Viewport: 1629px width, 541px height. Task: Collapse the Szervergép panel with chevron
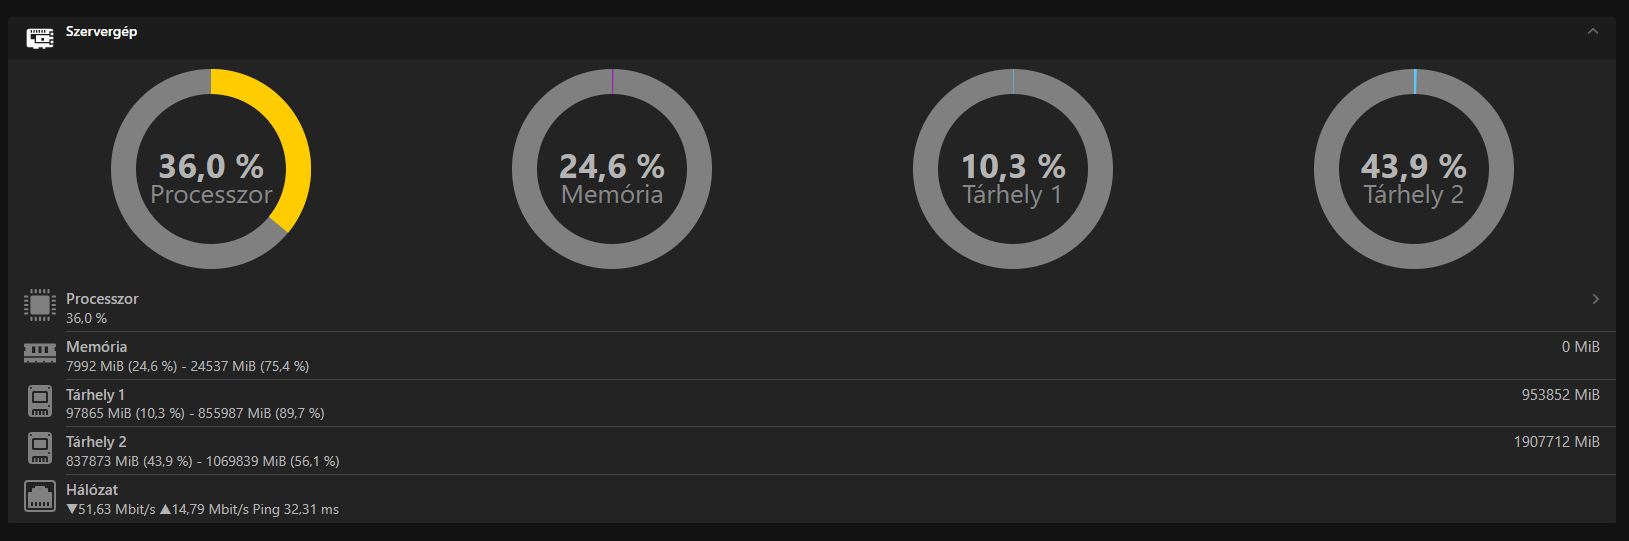pyautogui.click(x=1593, y=32)
